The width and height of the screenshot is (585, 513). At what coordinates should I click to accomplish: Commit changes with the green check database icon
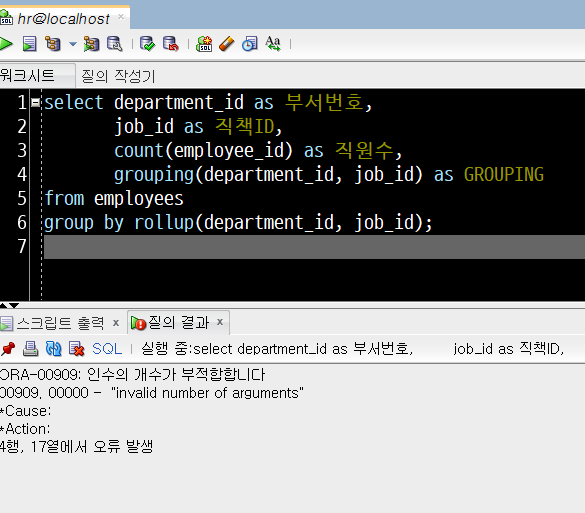[x=147, y=44]
